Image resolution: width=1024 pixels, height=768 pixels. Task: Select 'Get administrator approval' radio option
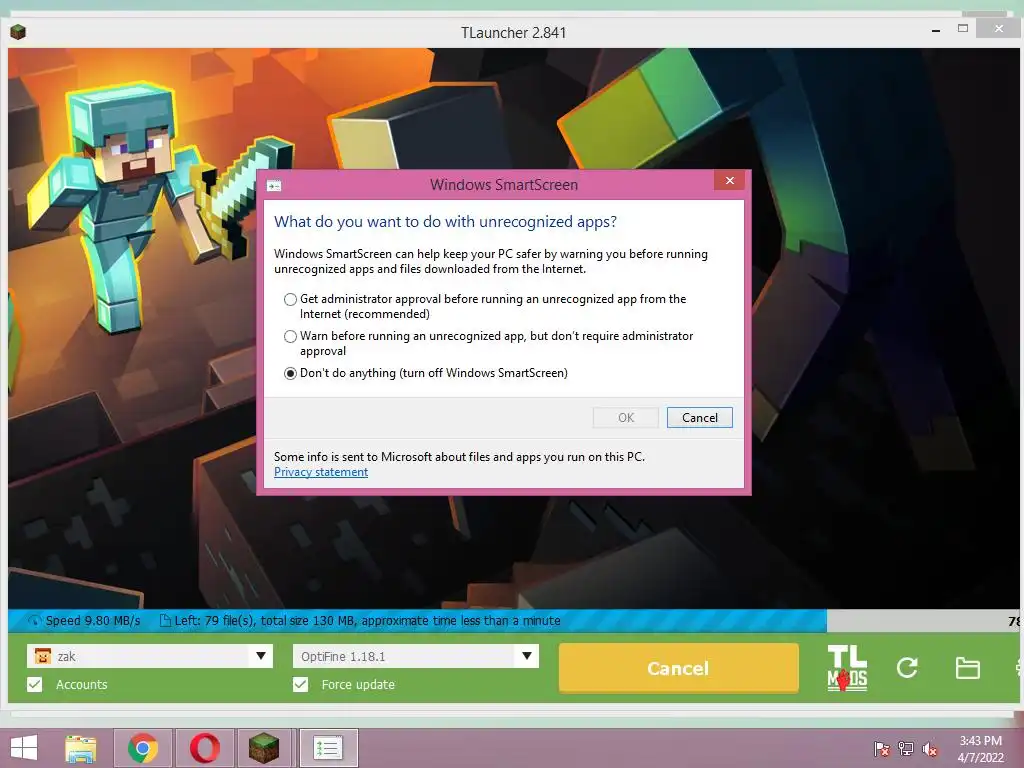291,299
